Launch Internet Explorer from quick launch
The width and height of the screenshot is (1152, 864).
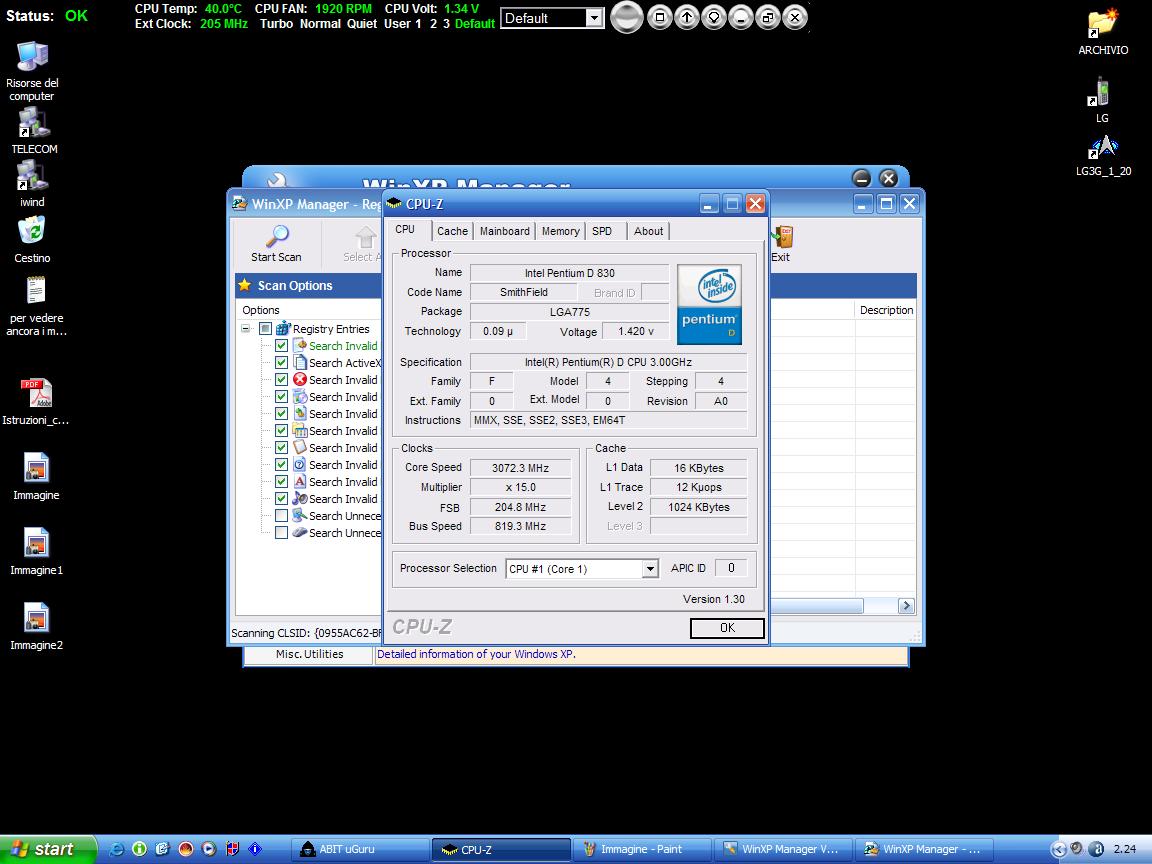(x=117, y=849)
